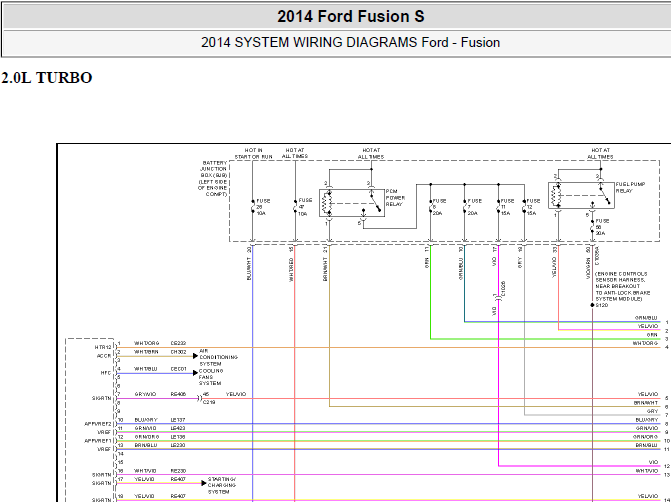Screen dimensions: 671x502
Task: Click the Engine Controls Sensor Harness note
Action: coord(628,285)
